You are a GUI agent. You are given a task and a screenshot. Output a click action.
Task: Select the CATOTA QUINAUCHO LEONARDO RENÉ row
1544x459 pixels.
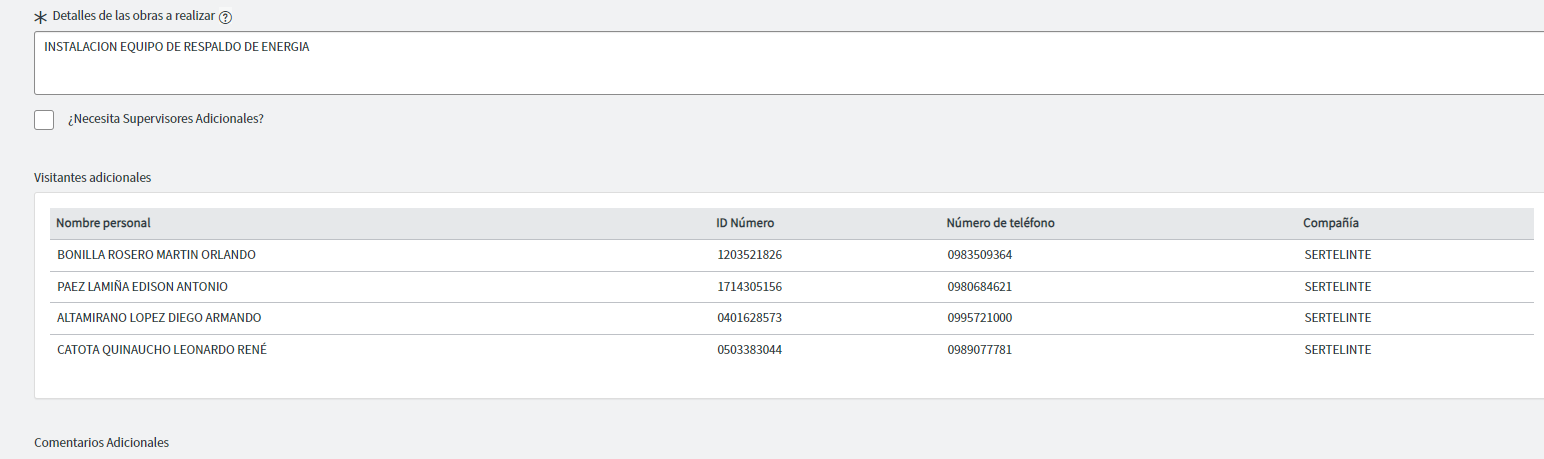pyautogui.click(x=791, y=350)
